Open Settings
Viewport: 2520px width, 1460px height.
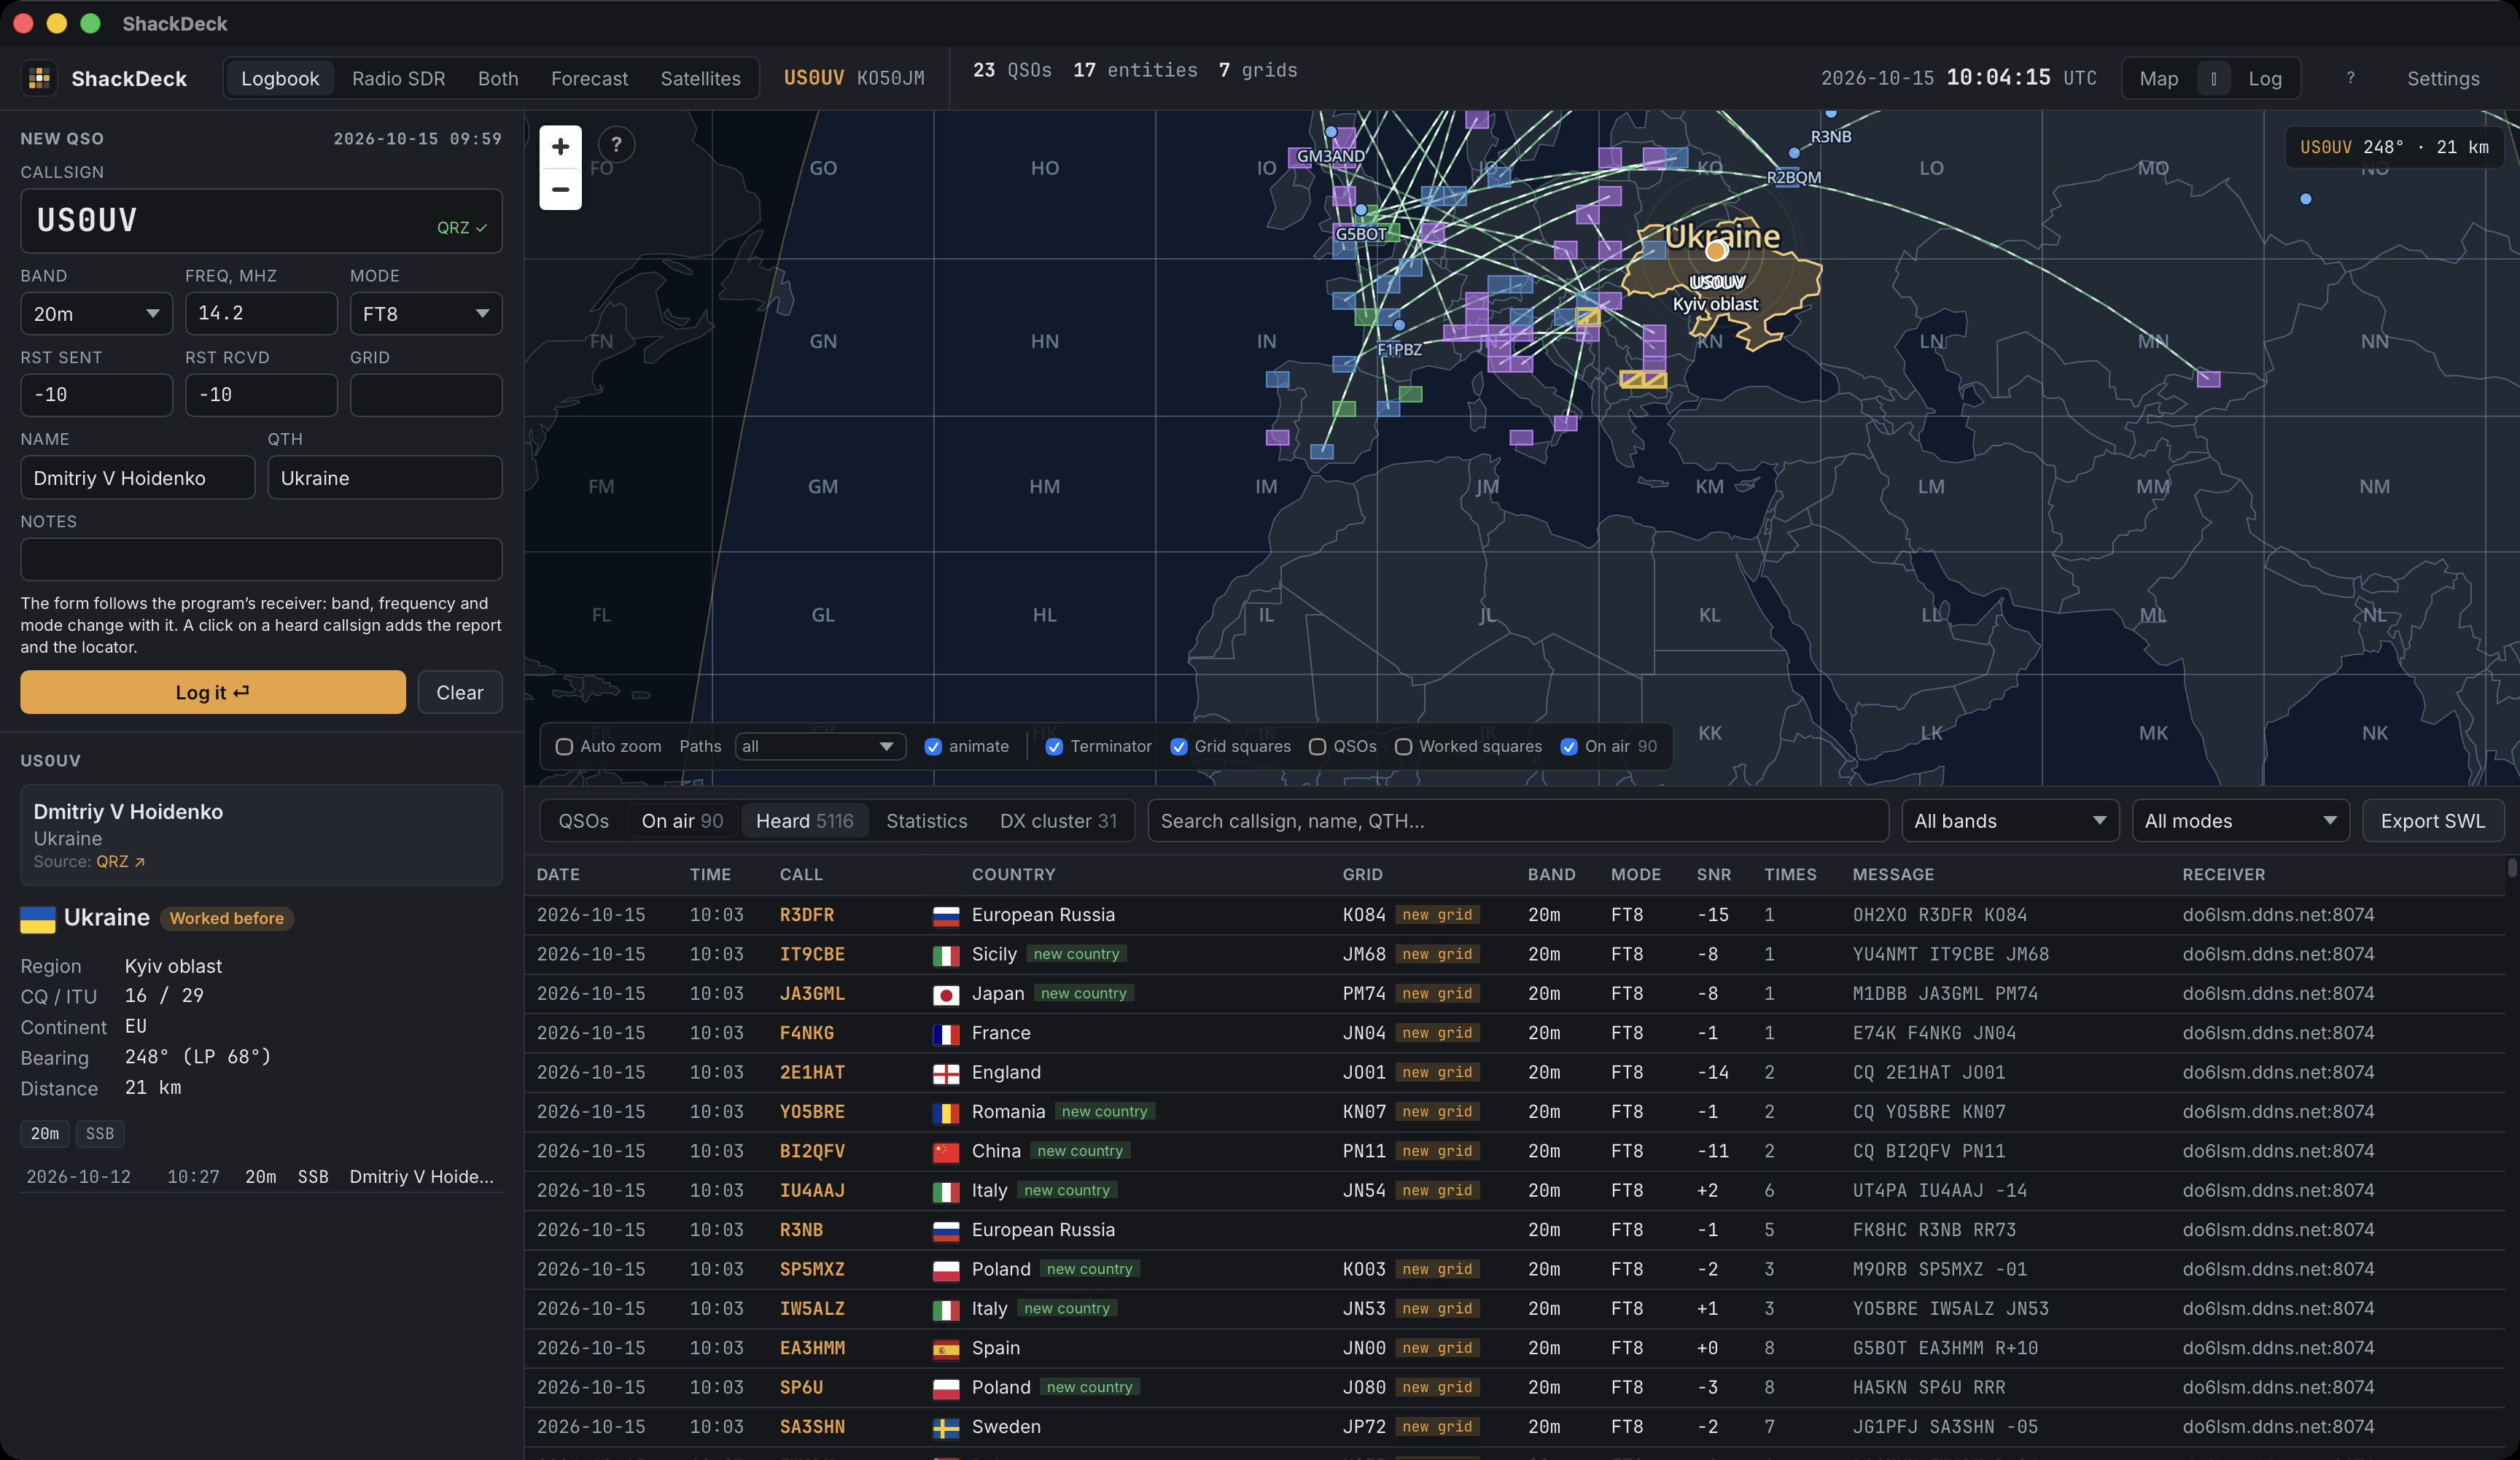coord(2442,78)
